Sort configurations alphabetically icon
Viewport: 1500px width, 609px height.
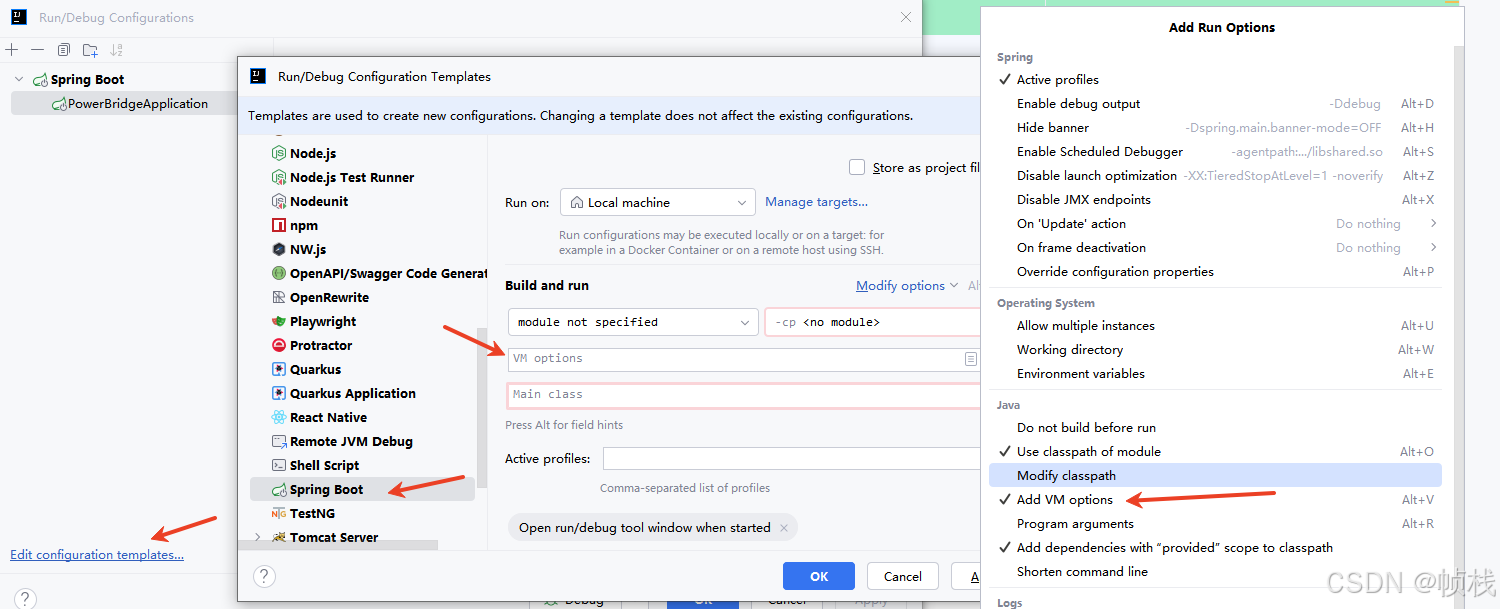[116, 50]
